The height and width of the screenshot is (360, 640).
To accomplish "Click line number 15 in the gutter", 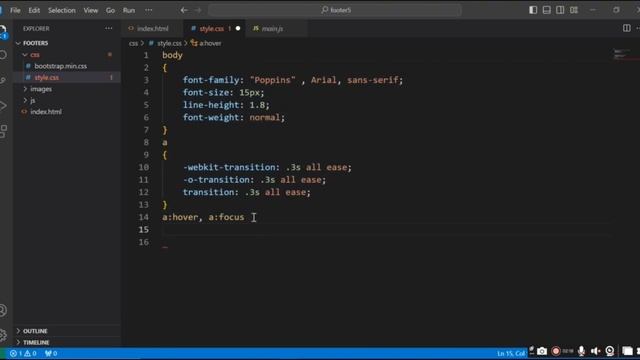I will (x=144, y=230).
